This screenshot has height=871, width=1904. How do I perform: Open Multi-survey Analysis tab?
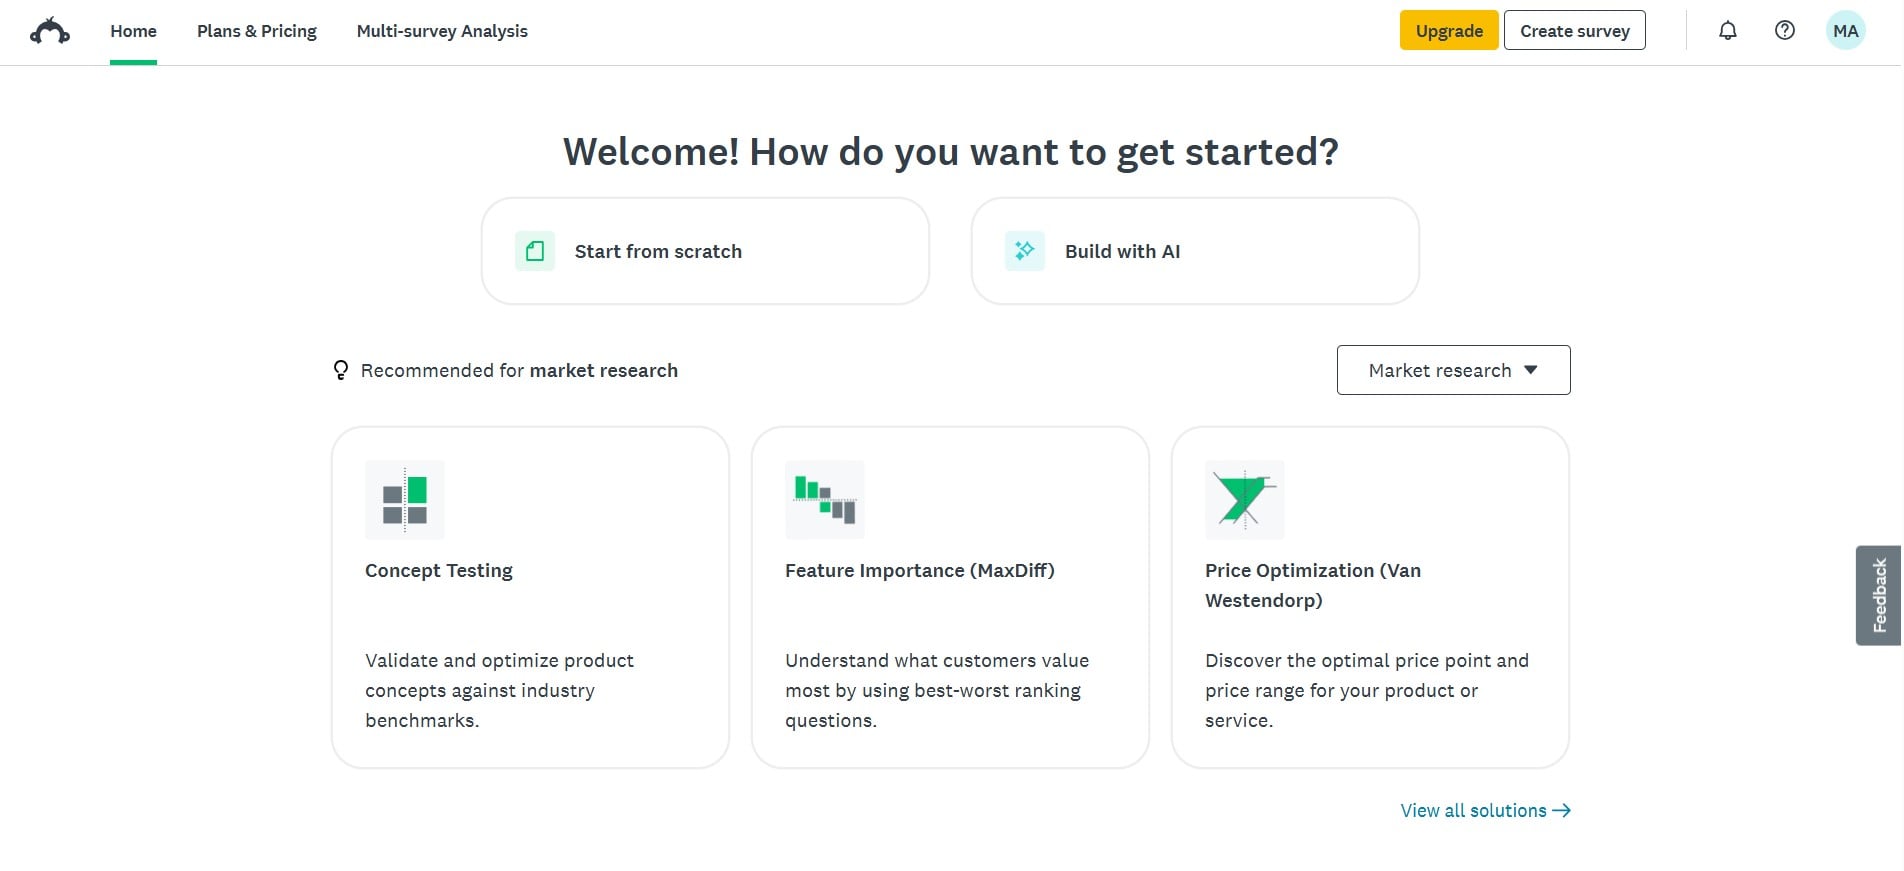(442, 31)
